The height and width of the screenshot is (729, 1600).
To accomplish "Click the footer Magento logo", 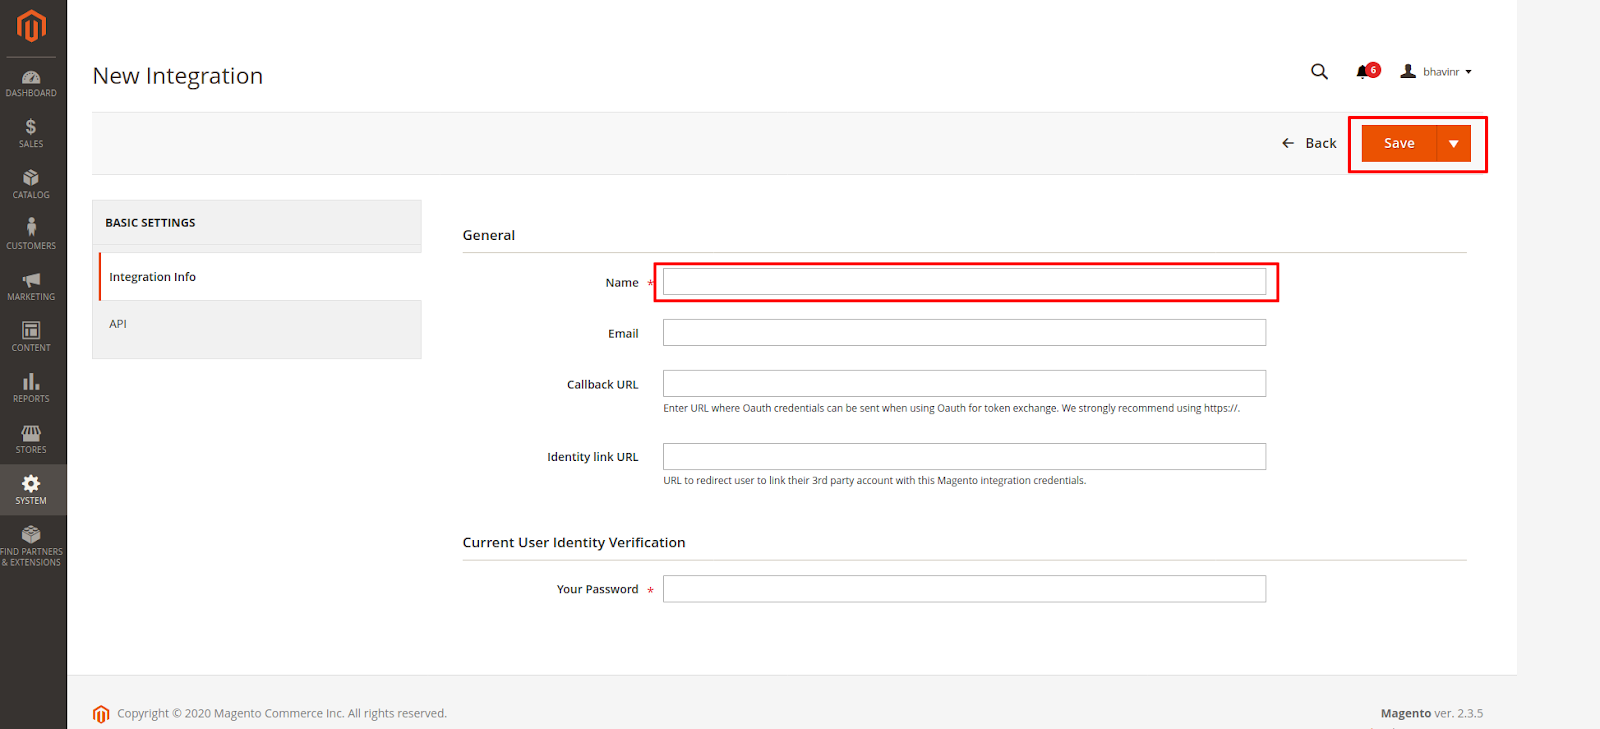I will [x=101, y=714].
